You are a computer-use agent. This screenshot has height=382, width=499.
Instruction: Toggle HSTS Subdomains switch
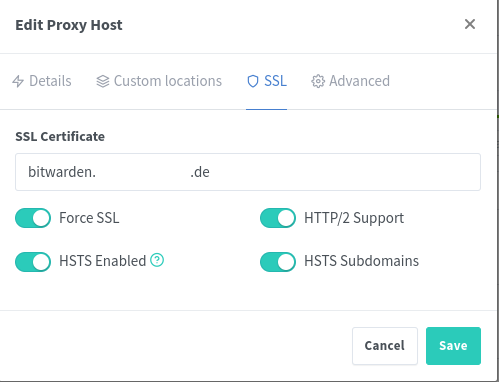(x=278, y=262)
